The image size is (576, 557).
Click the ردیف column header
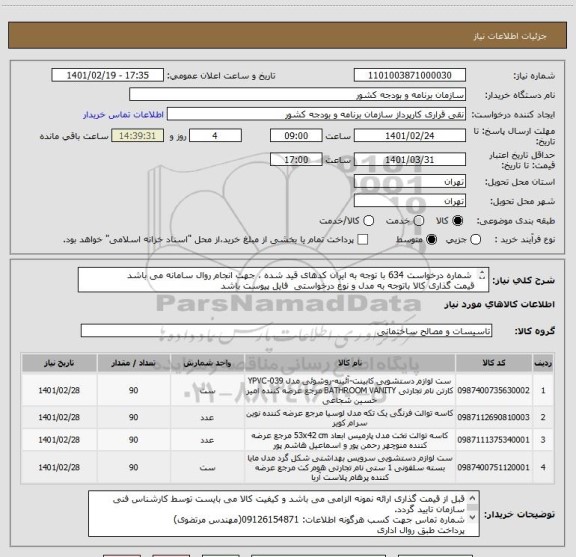coord(543,363)
